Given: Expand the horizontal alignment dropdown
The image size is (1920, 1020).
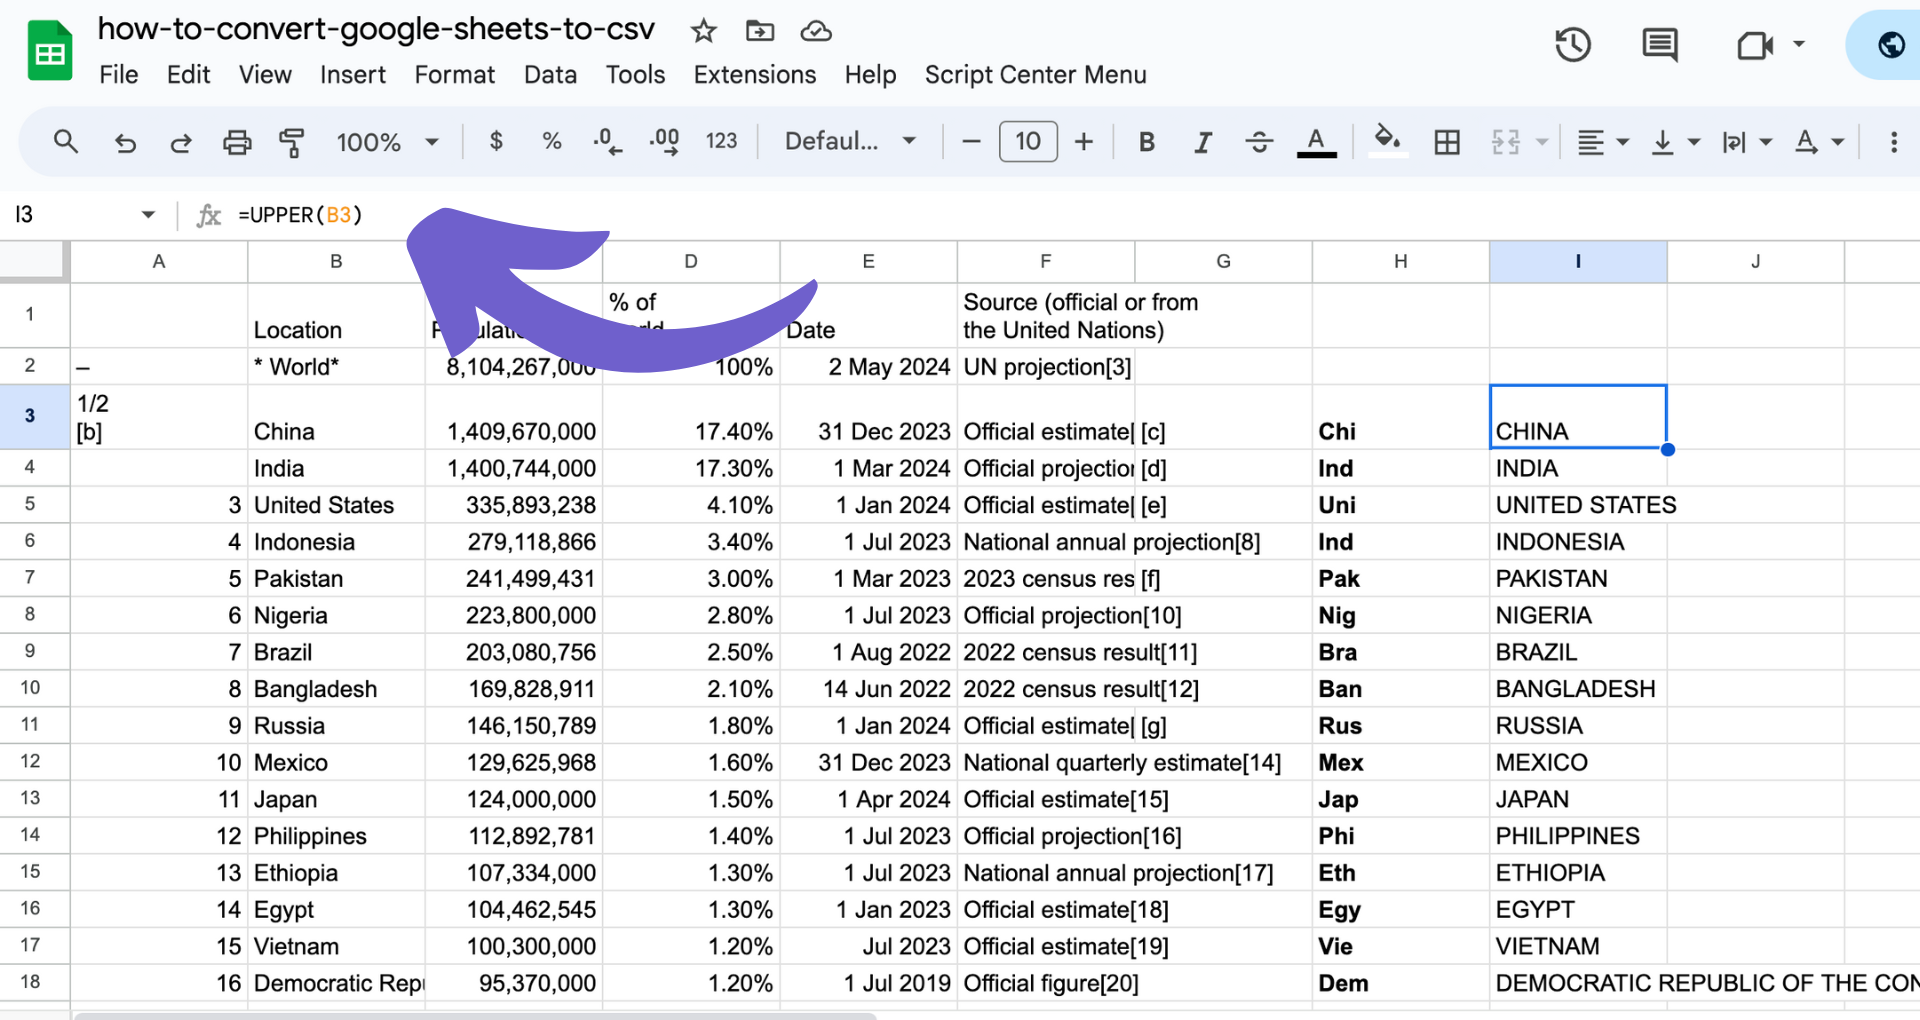Looking at the screenshot, I should (x=1623, y=141).
